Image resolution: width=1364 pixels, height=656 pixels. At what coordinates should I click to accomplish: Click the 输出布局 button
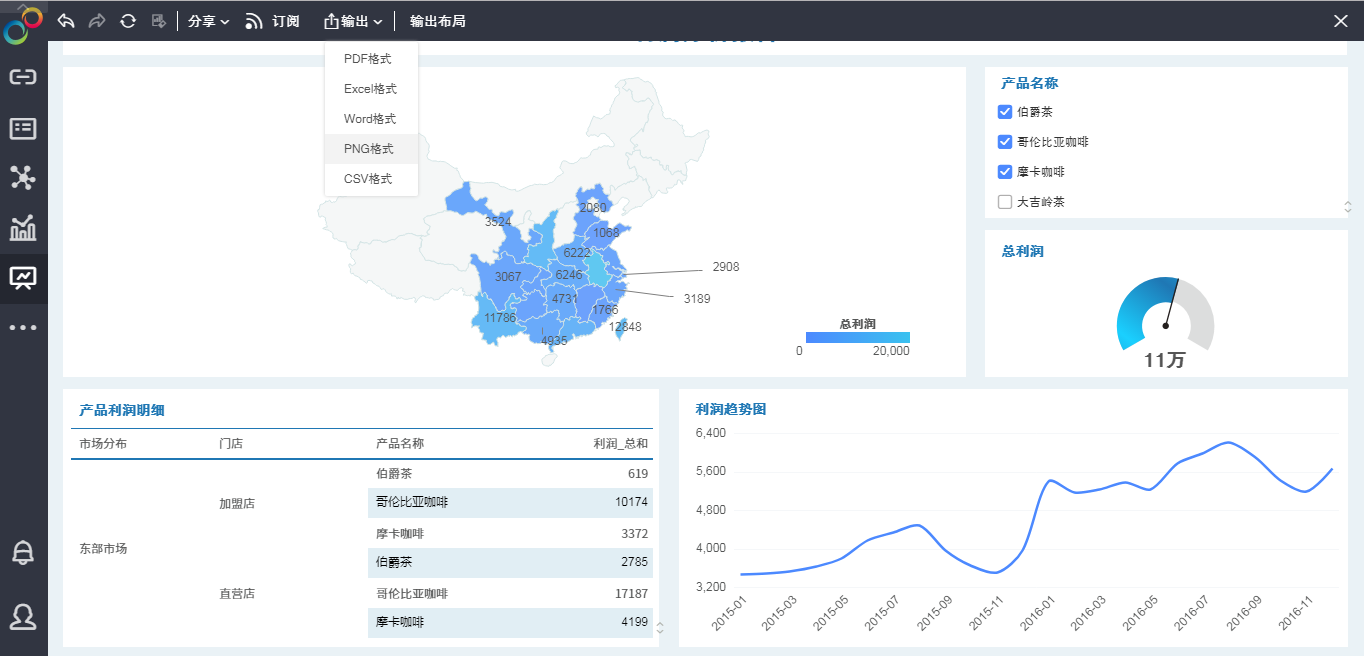[439, 20]
